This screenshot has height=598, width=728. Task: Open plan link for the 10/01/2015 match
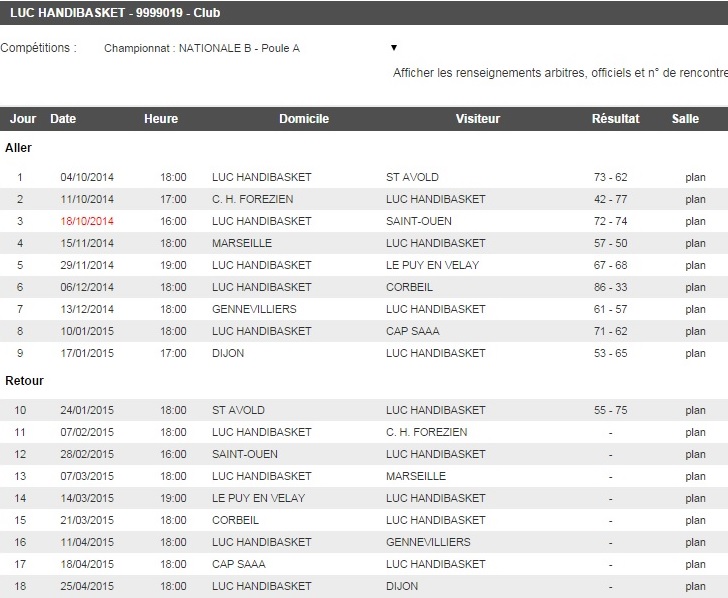(x=696, y=332)
